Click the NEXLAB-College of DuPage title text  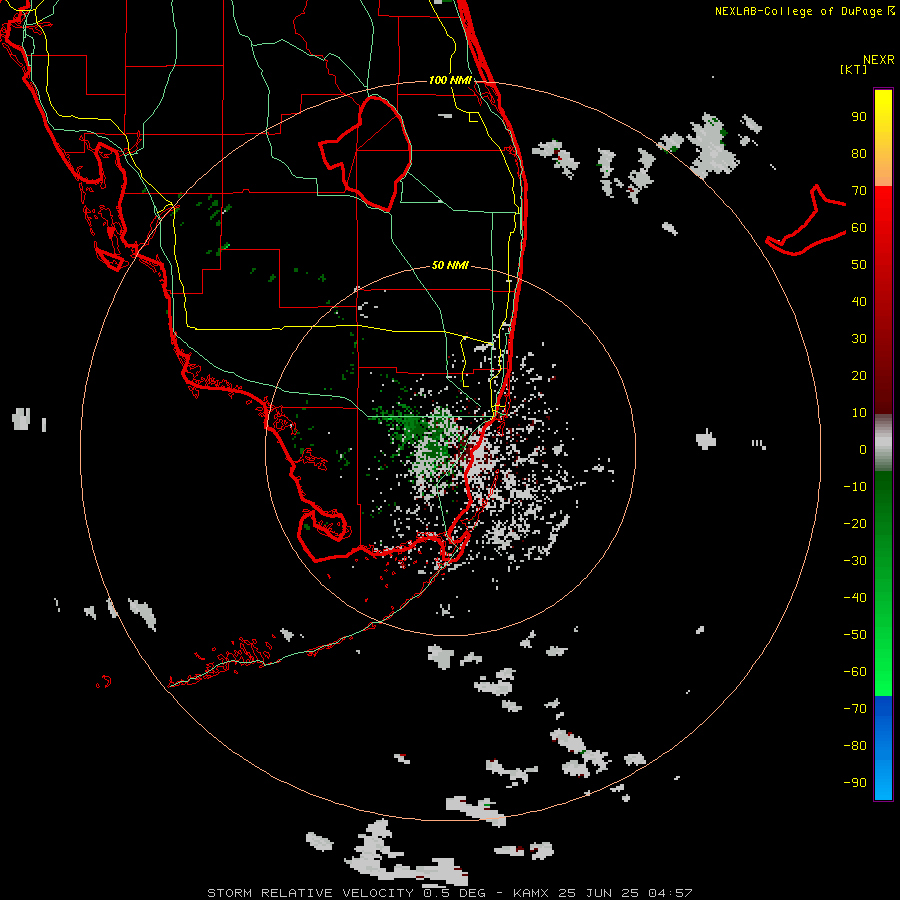click(x=804, y=11)
